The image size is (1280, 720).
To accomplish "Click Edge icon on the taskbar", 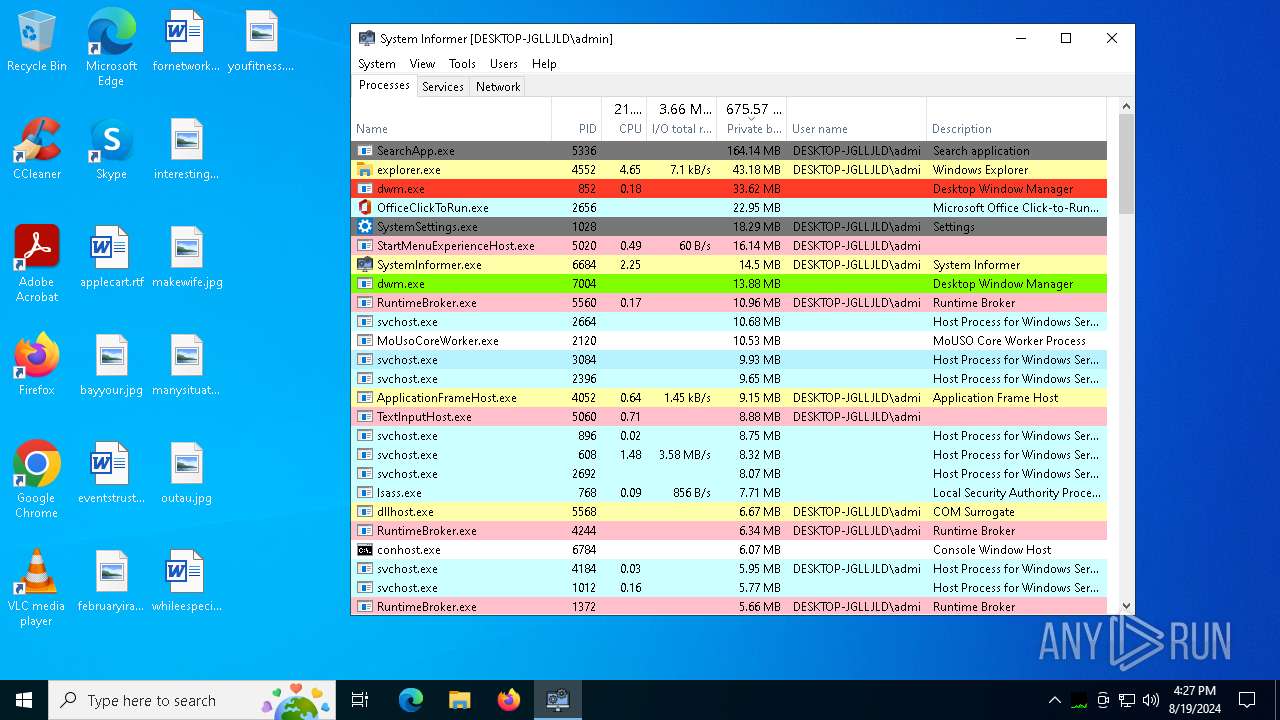I will pos(410,700).
